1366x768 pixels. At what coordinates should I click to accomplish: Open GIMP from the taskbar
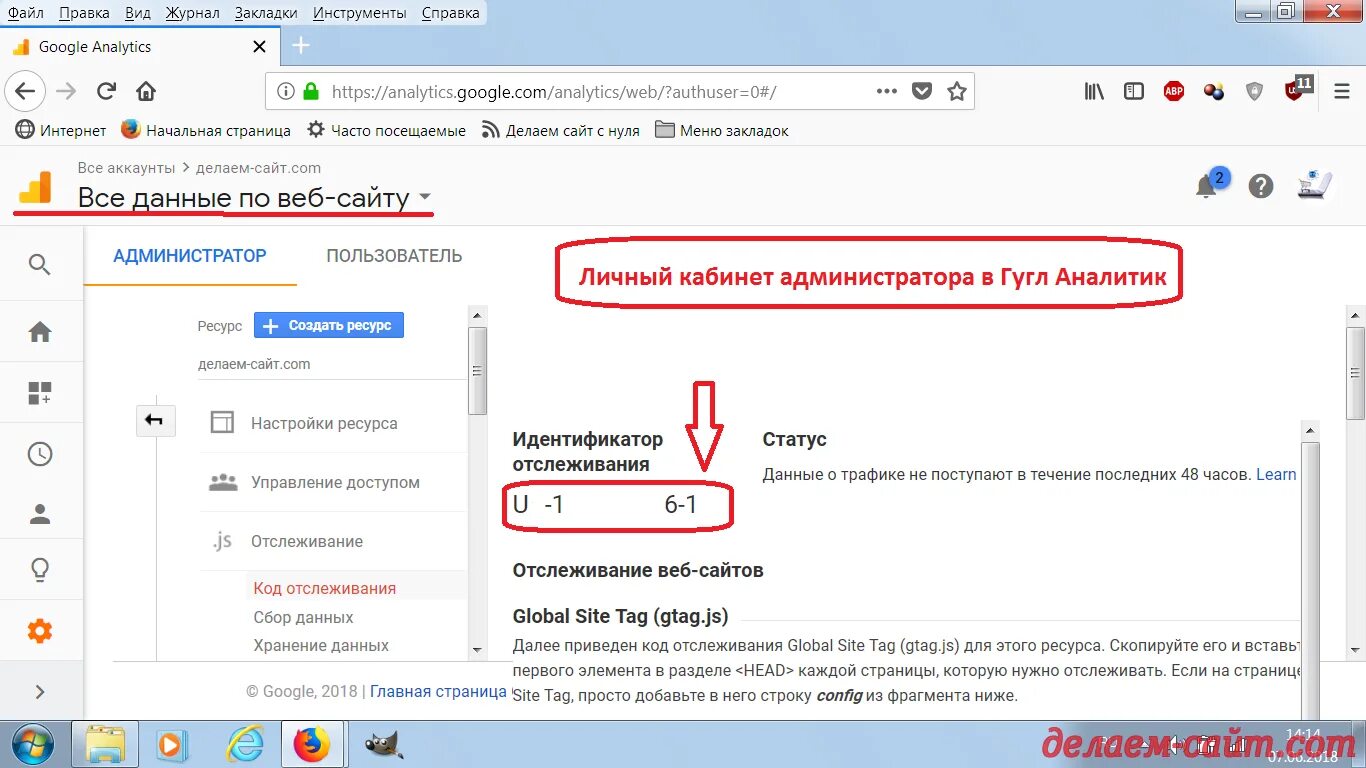383,745
